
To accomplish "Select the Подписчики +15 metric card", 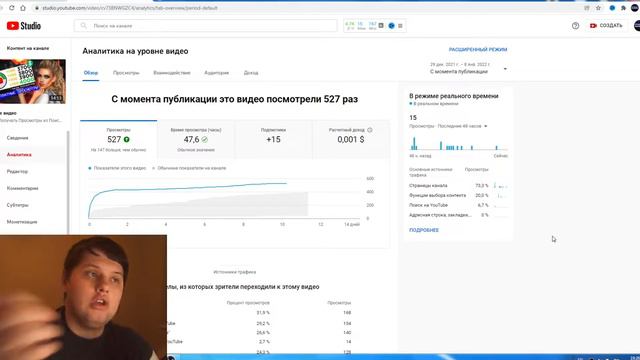I will (273, 139).
